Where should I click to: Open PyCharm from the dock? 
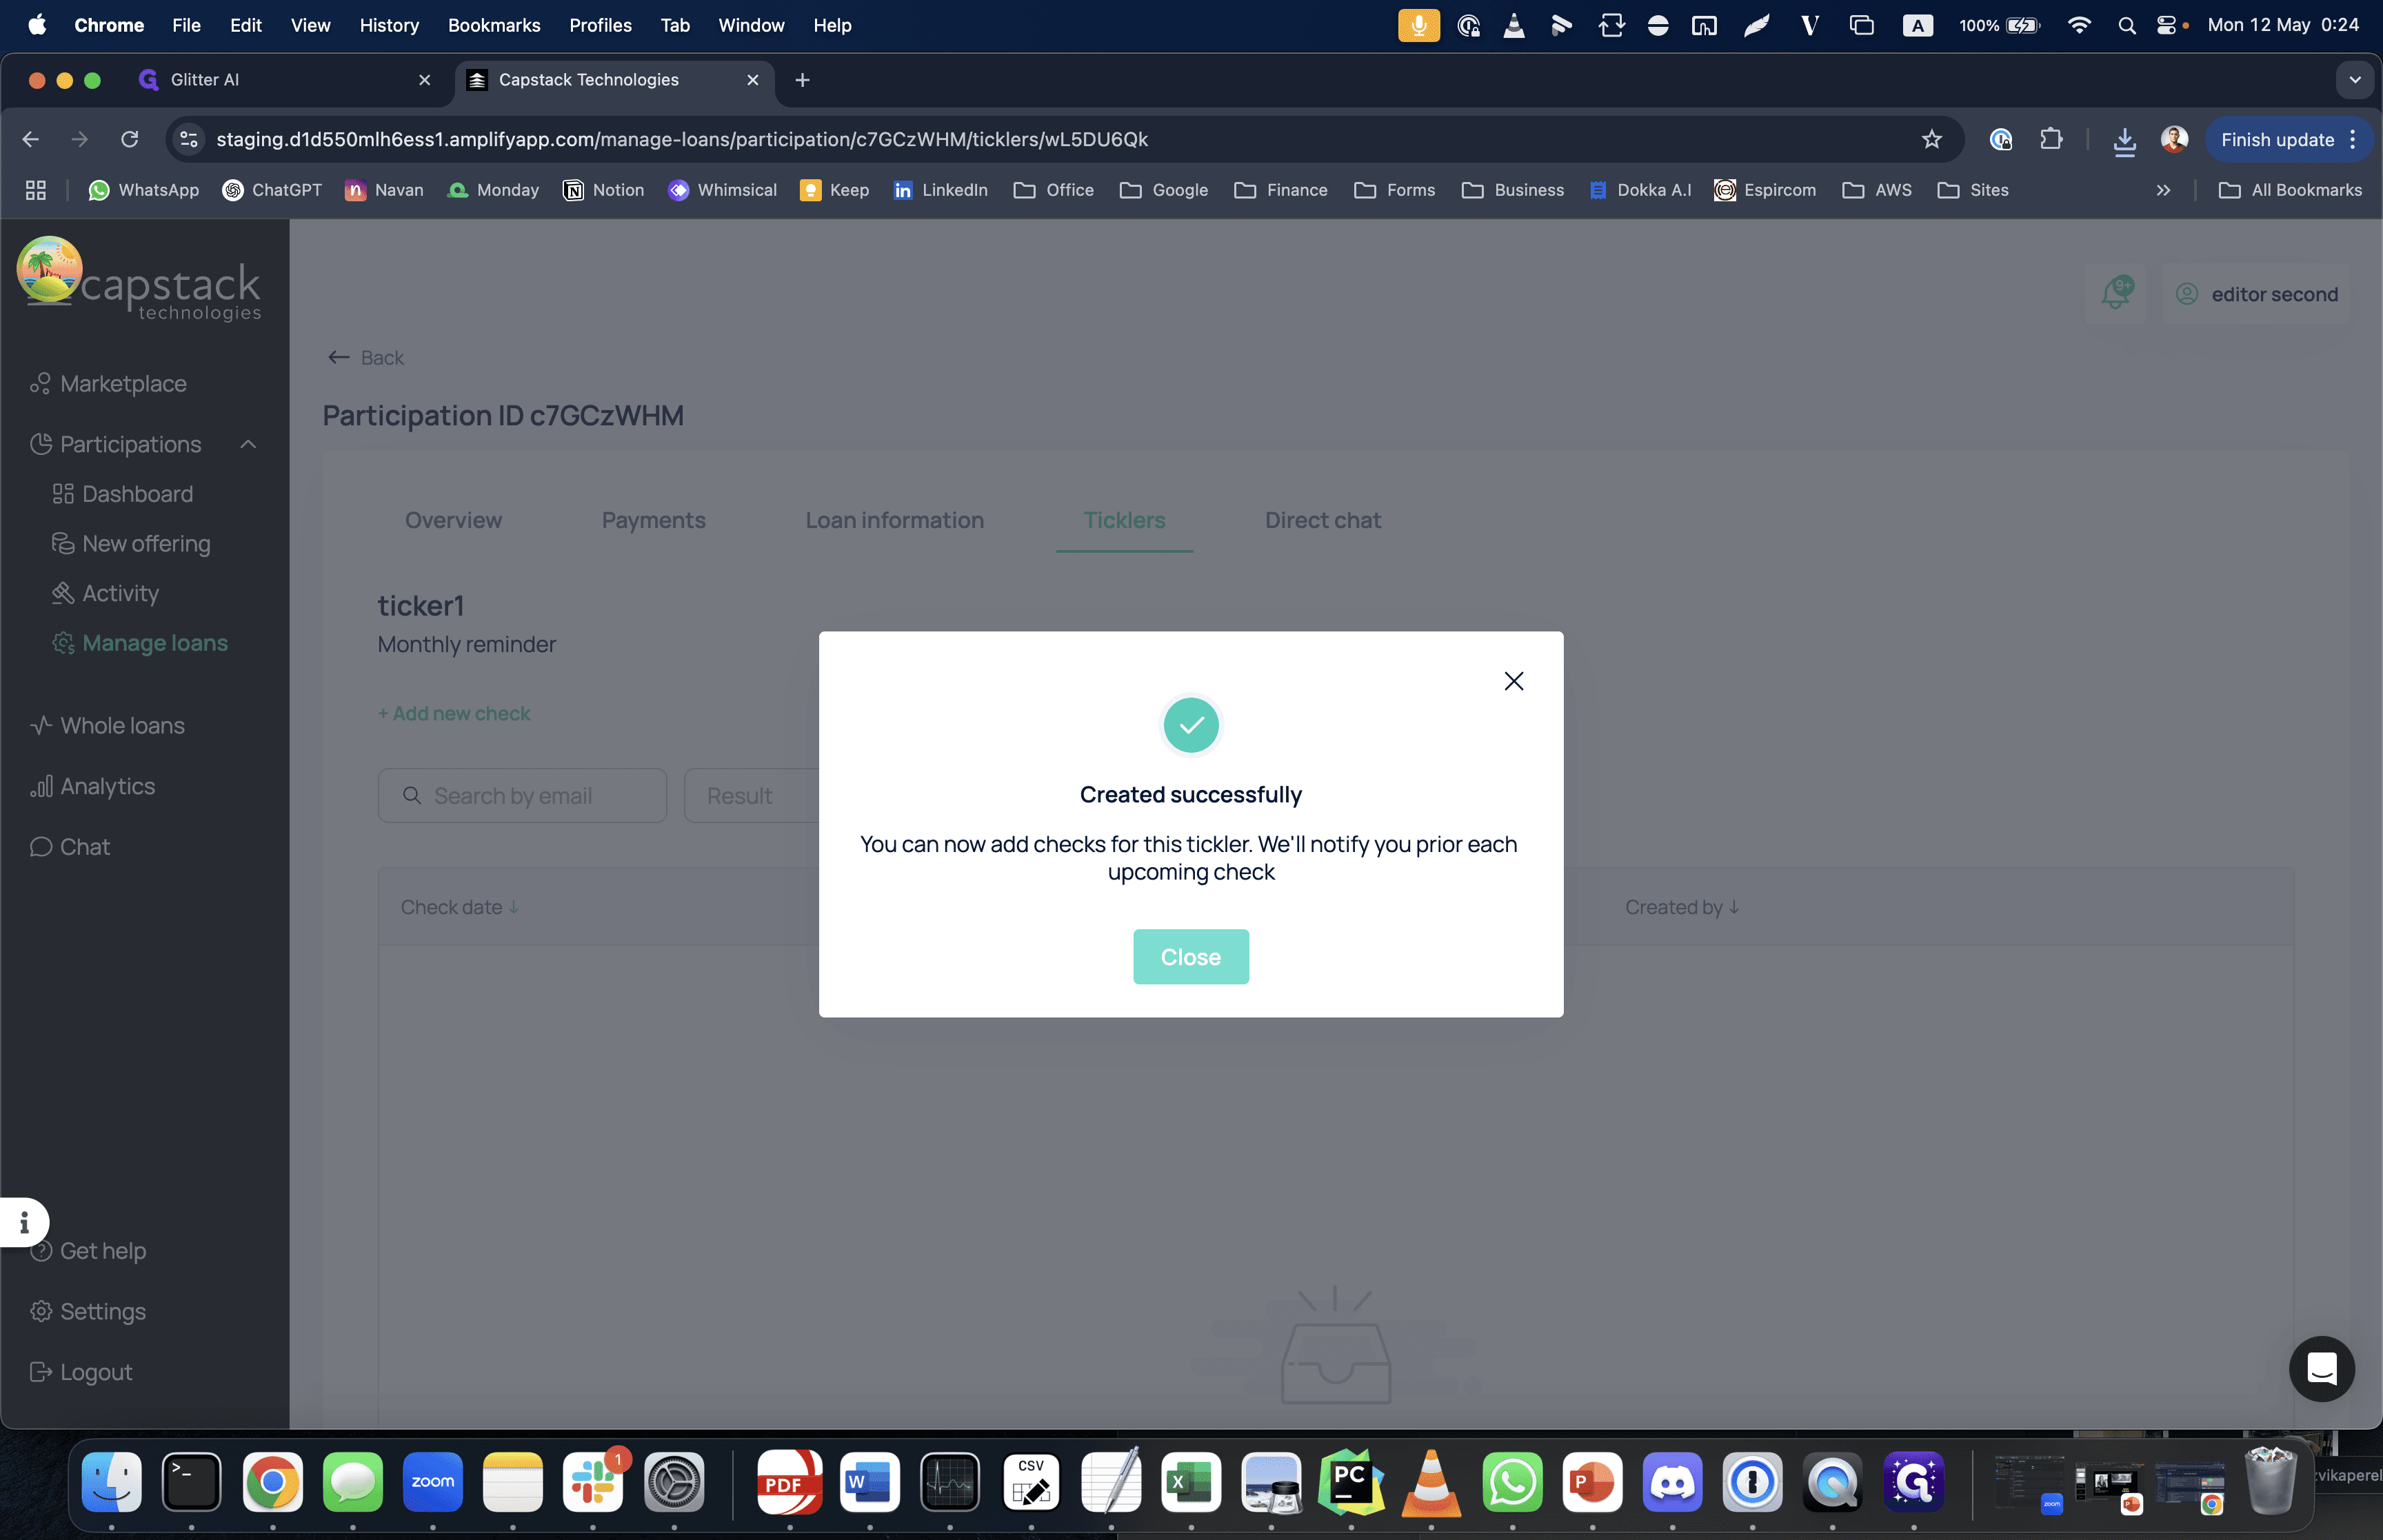[1351, 1481]
